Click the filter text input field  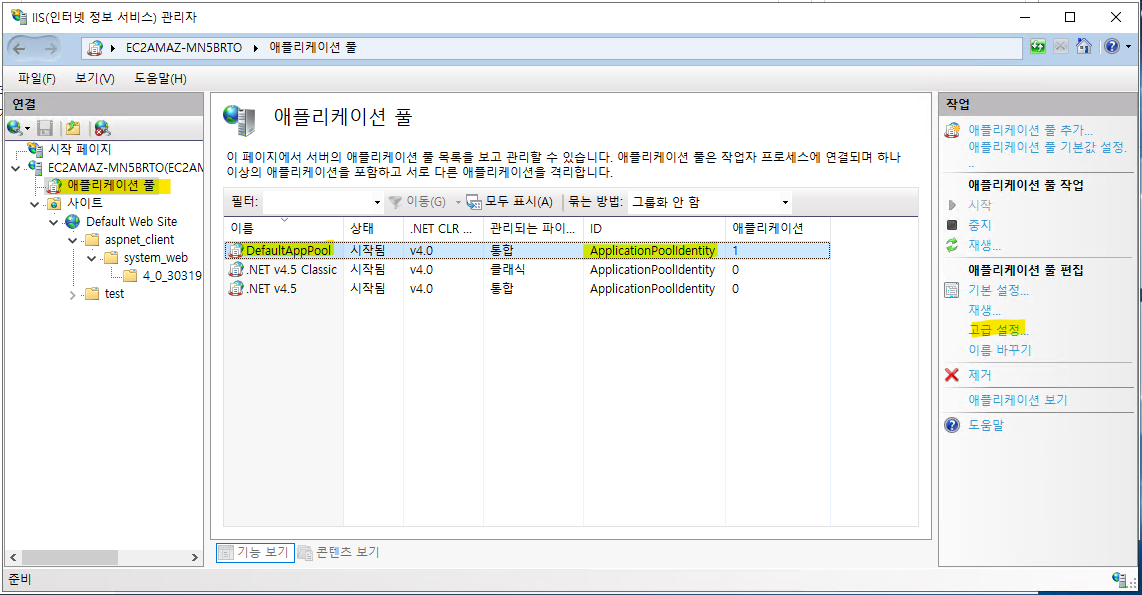318,202
